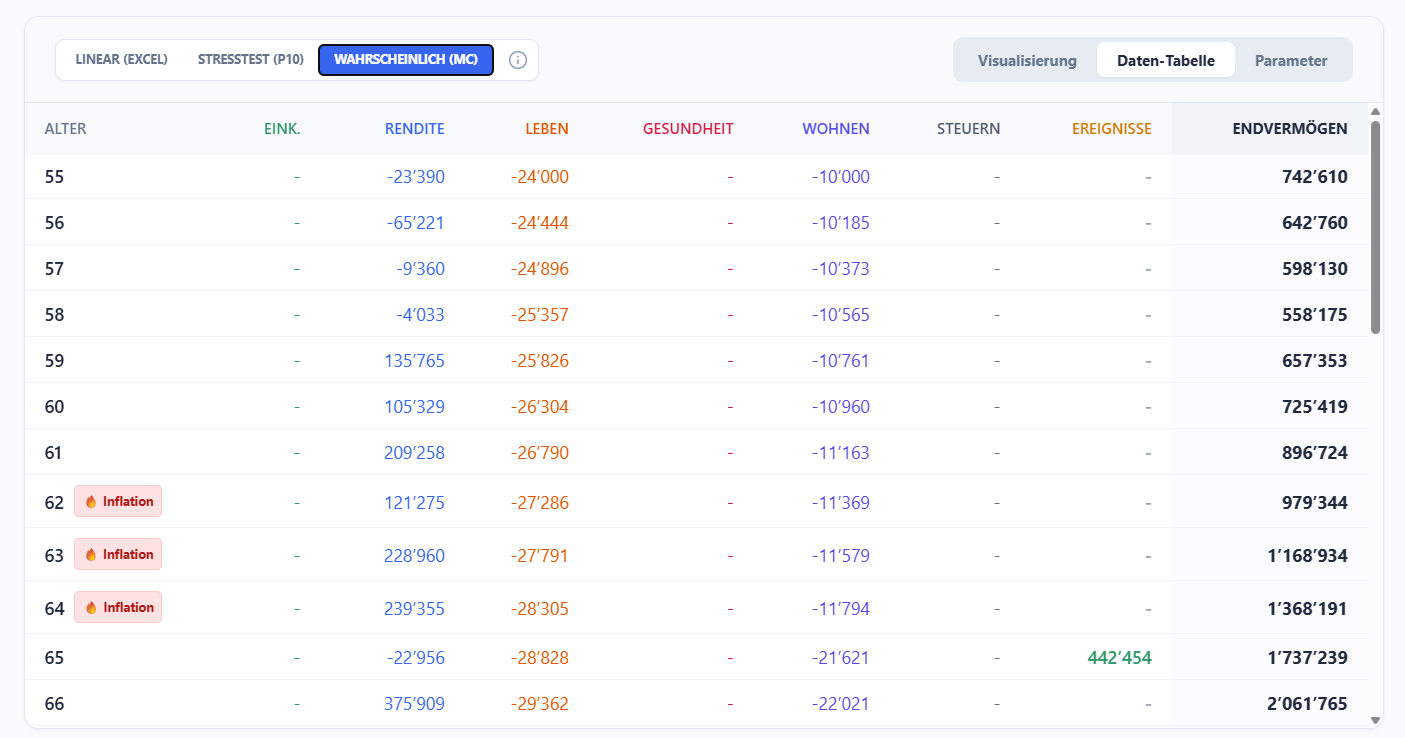Select Wohnen value -11'794
Image resolution: width=1405 pixels, height=738 pixels.
[x=841, y=608]
